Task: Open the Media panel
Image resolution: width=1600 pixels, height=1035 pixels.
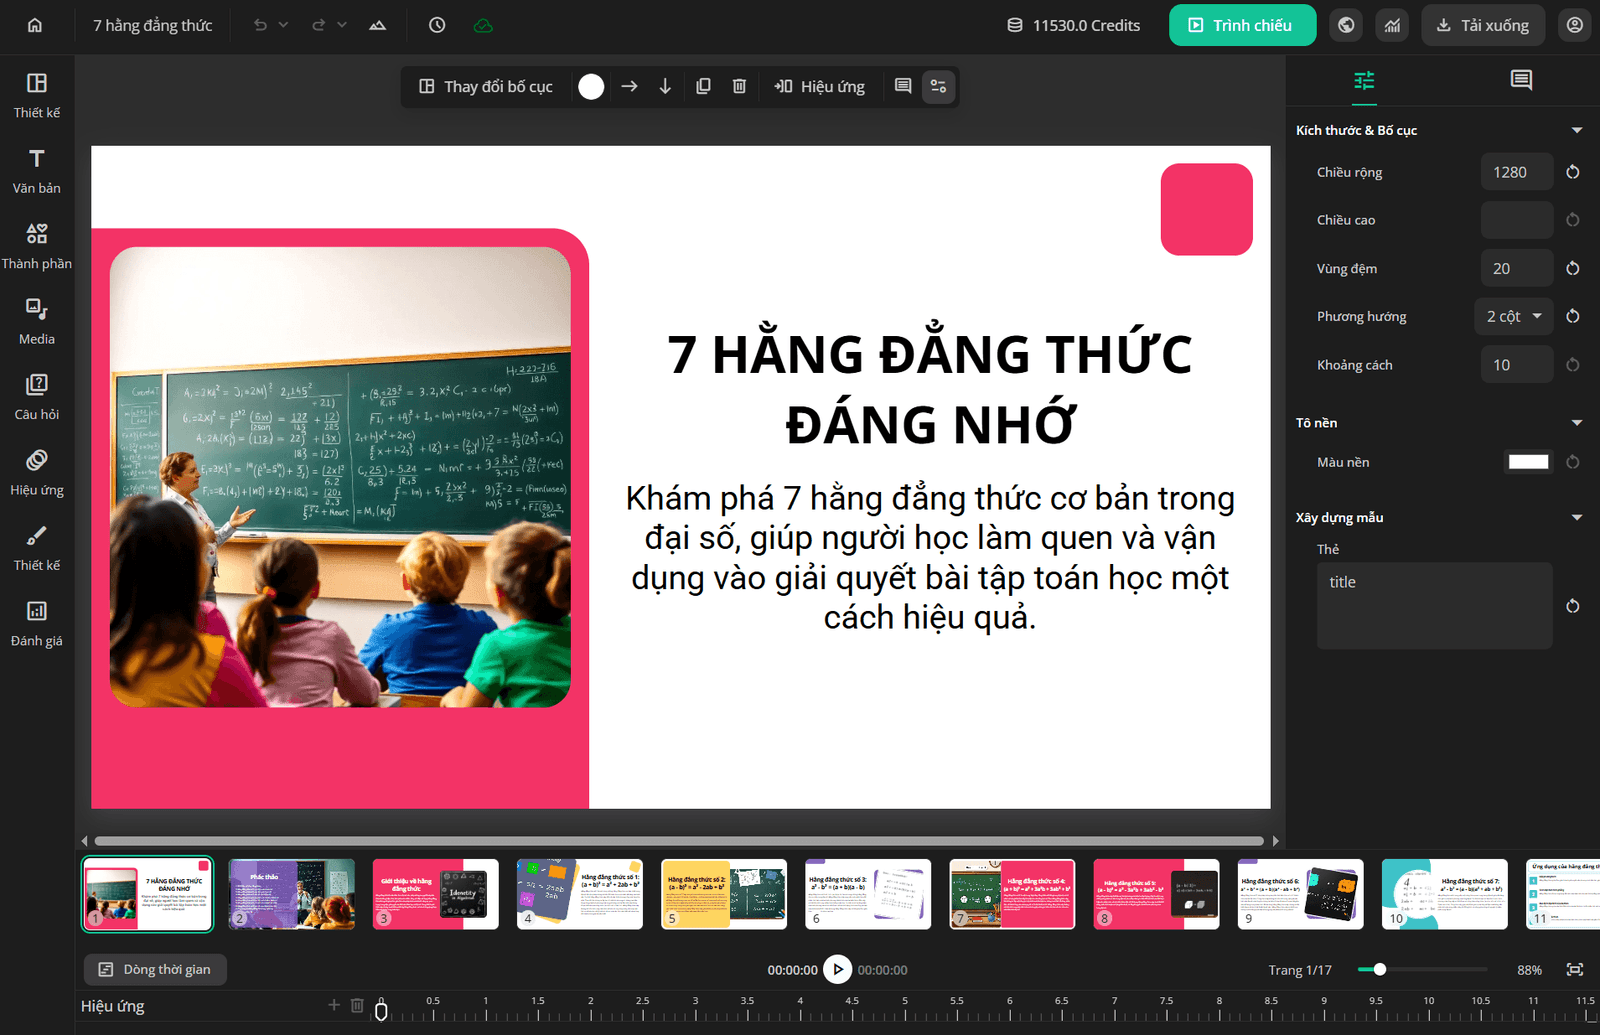Action: click(37, 322)
